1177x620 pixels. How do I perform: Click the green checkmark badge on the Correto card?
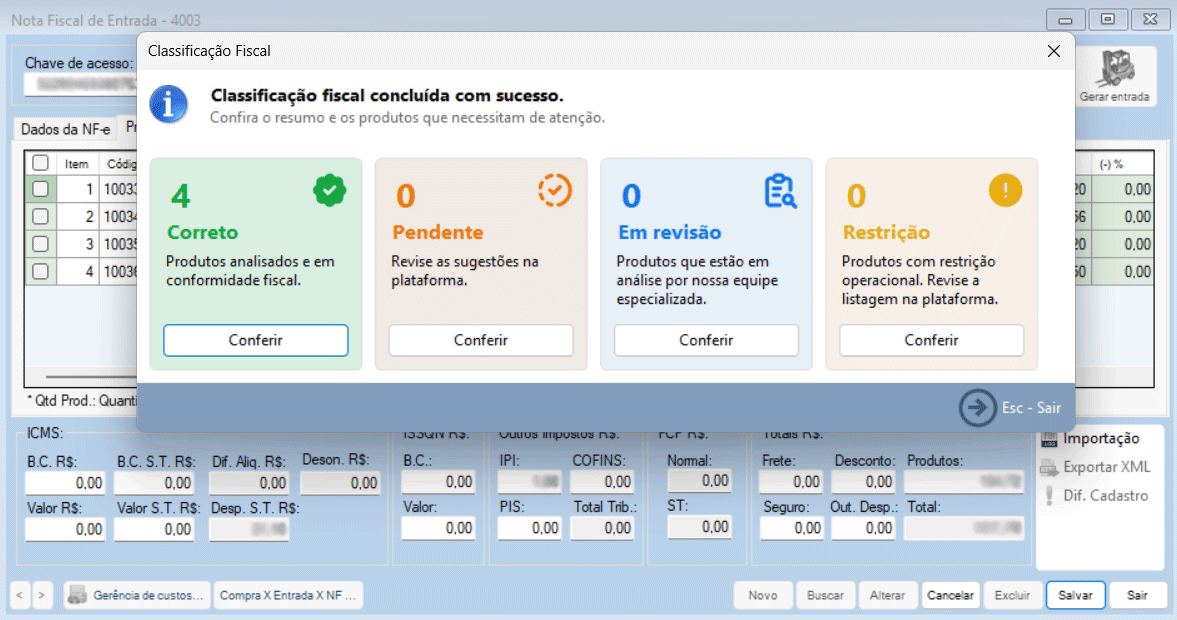tap(330, 191)
